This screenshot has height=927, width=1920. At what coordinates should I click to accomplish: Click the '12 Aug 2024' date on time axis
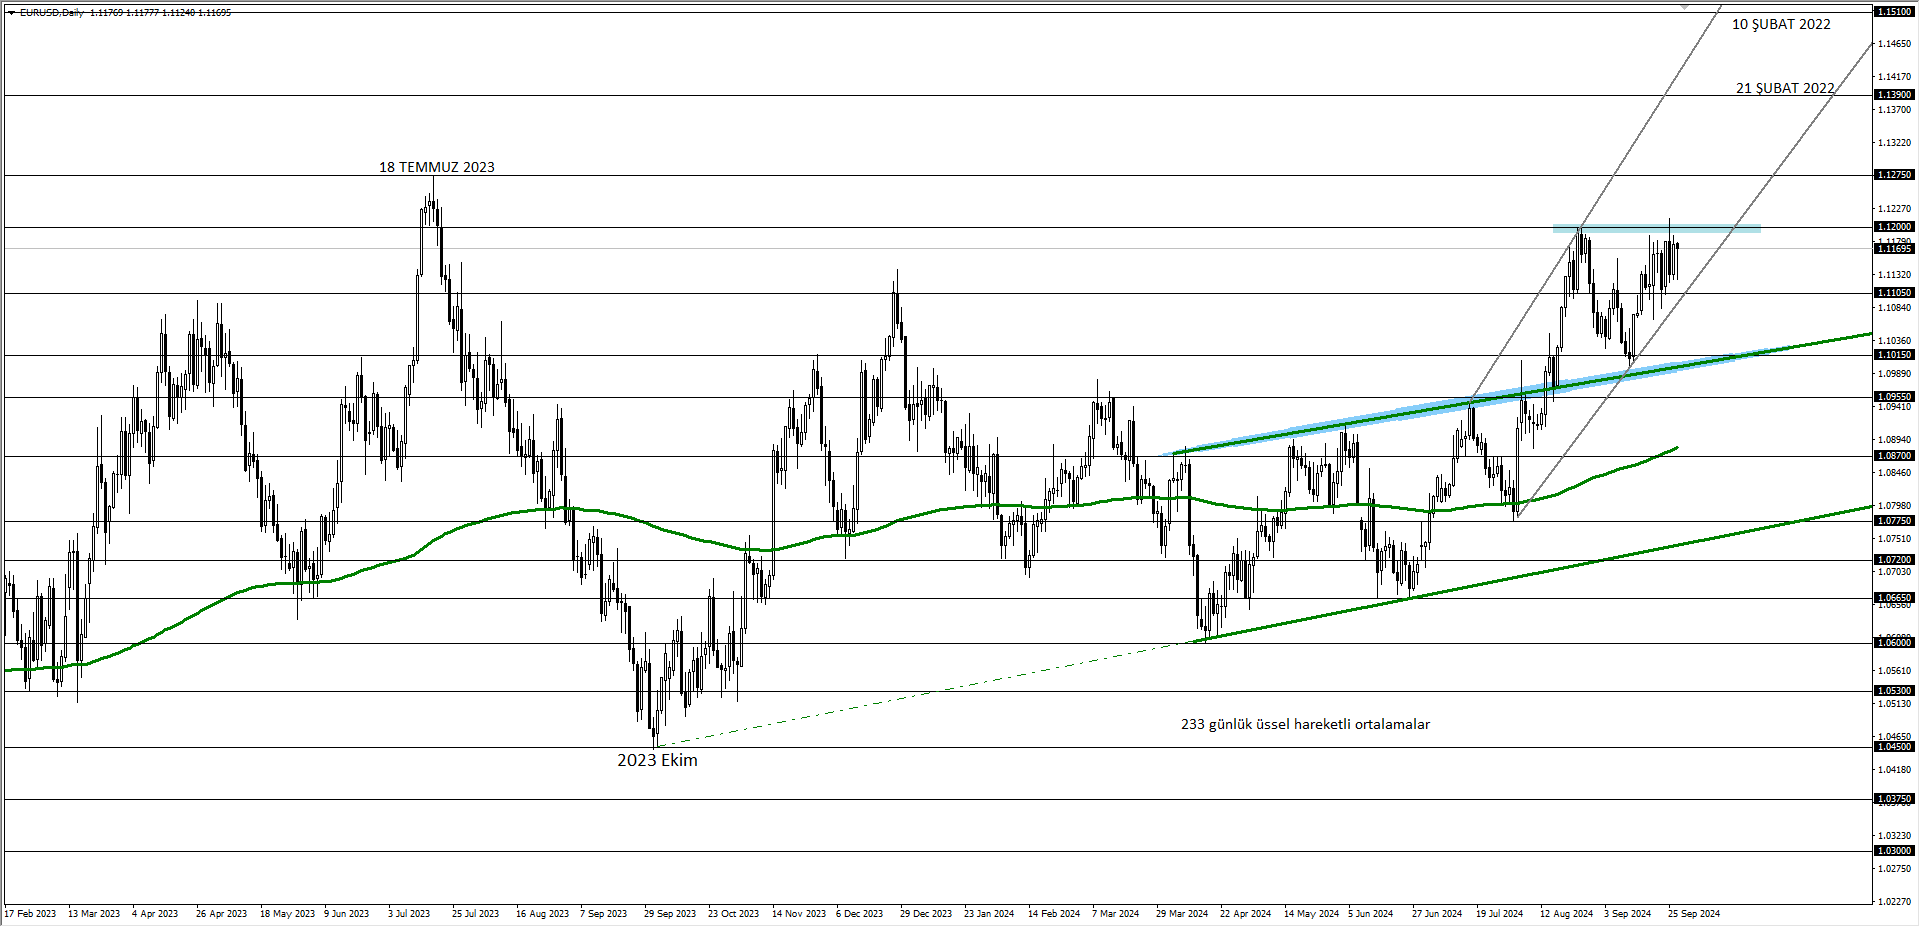point(1566,914)
